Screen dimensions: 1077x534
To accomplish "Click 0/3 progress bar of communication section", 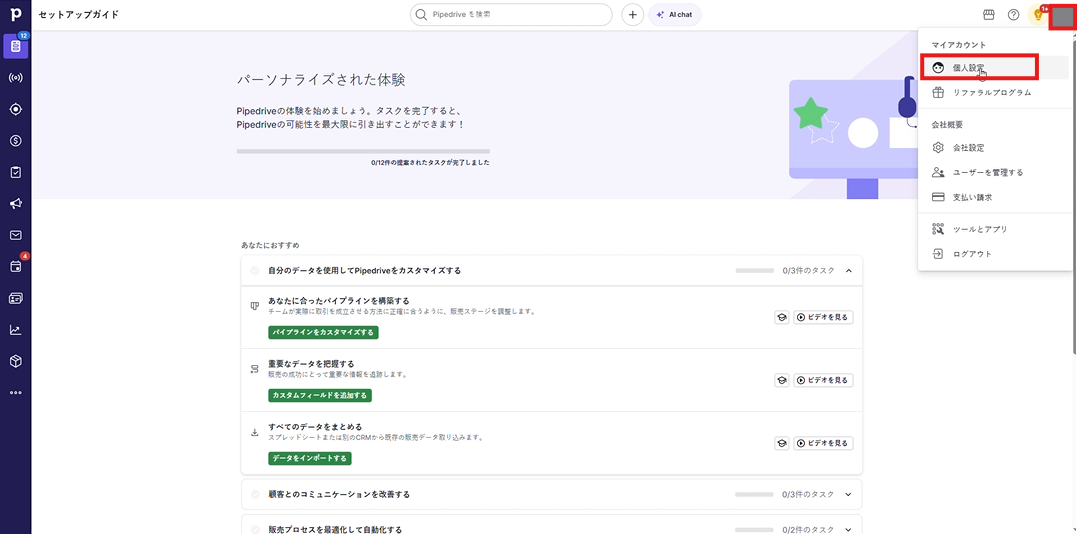I will 754,494.
